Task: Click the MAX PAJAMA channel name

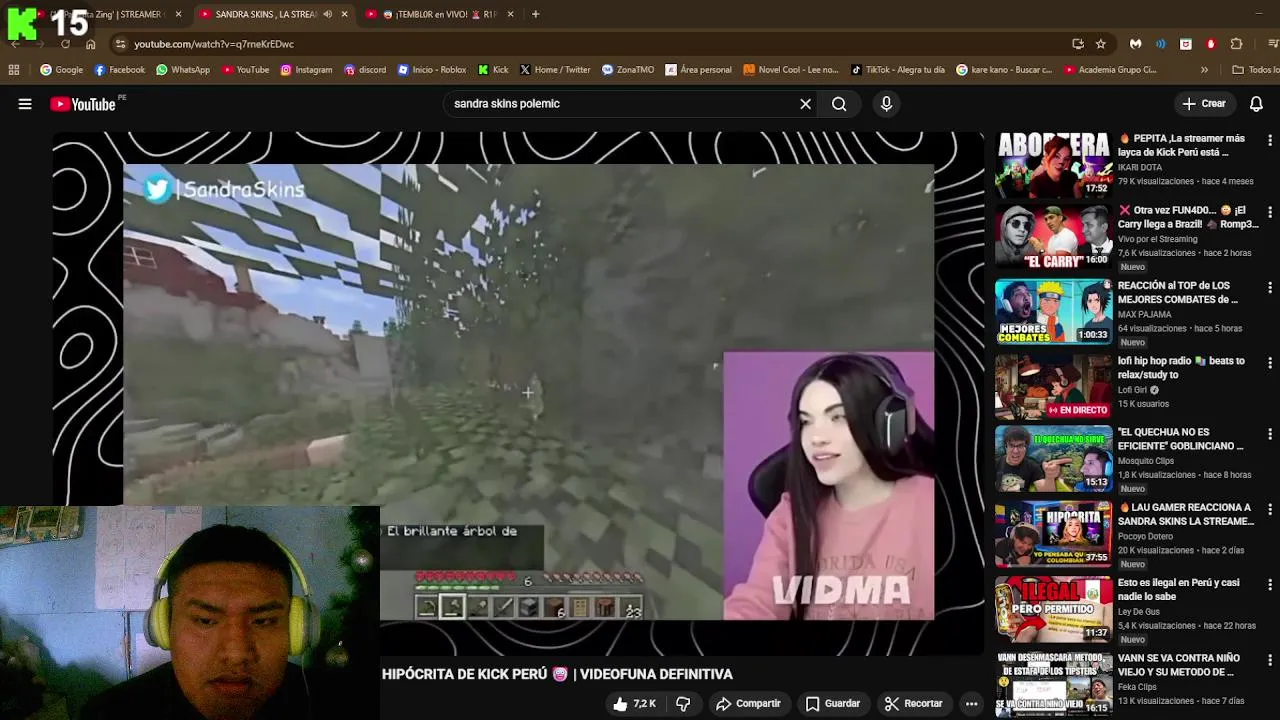Action: 1145,314
